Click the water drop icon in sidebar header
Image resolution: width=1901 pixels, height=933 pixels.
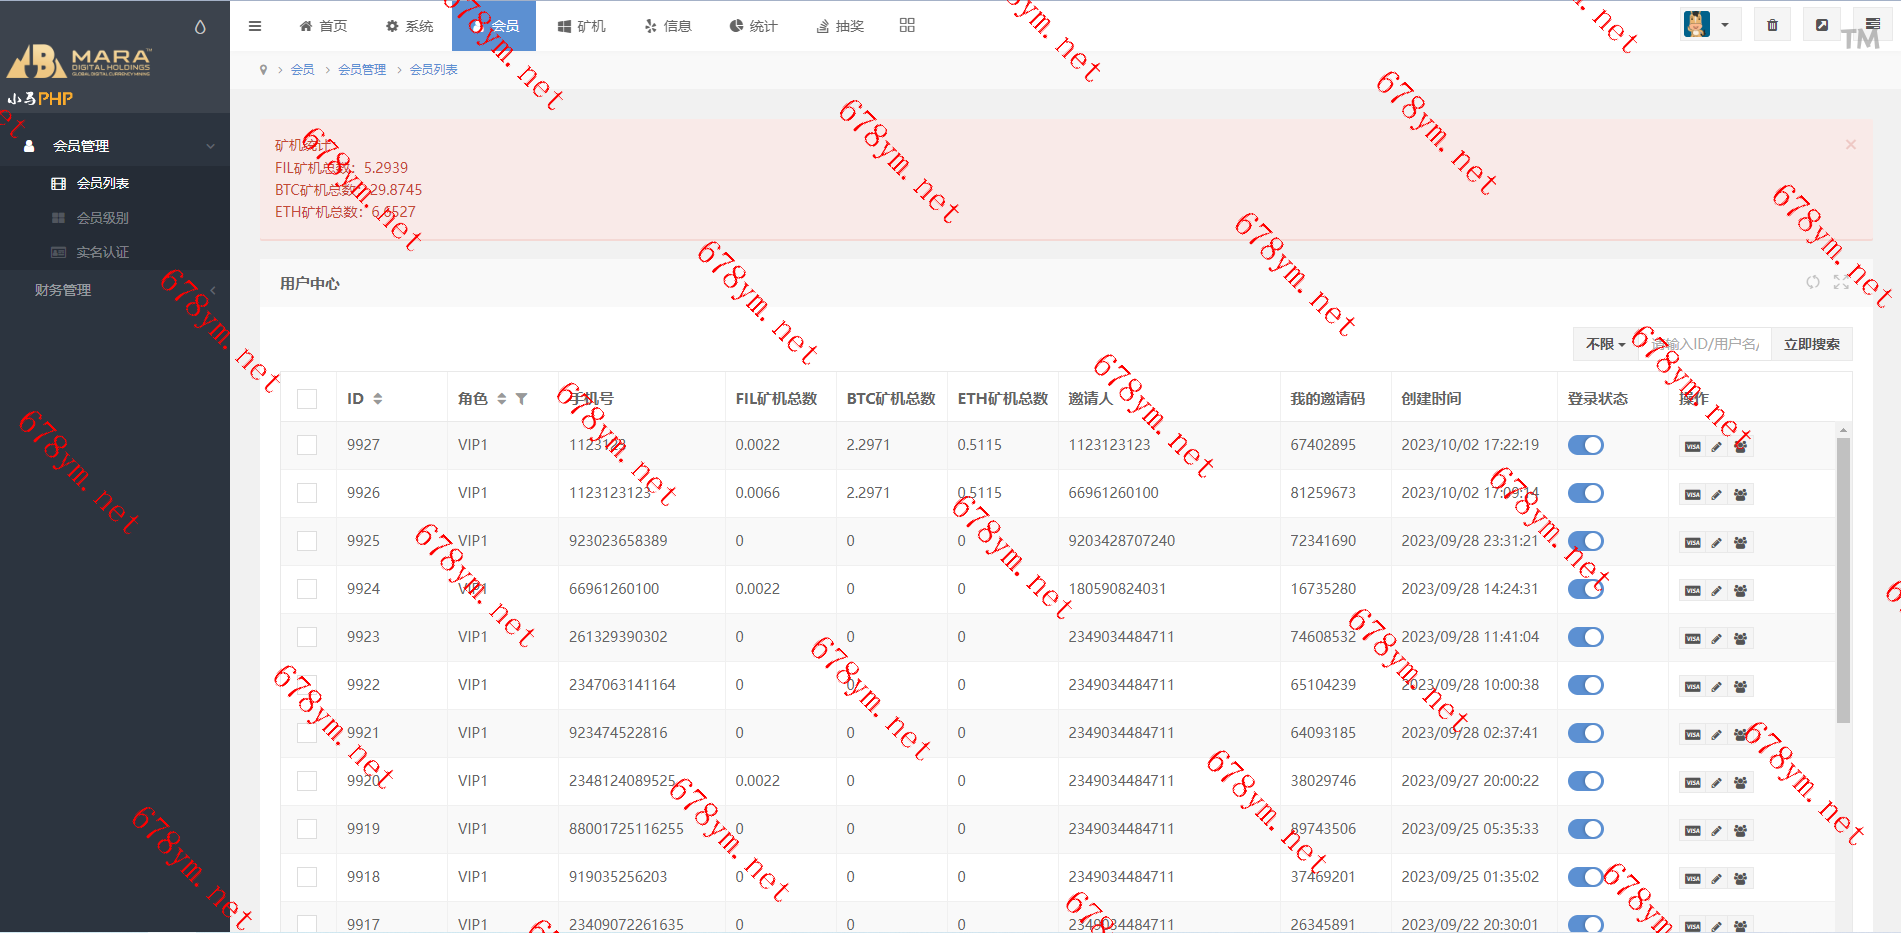click(x=200, y=27)
